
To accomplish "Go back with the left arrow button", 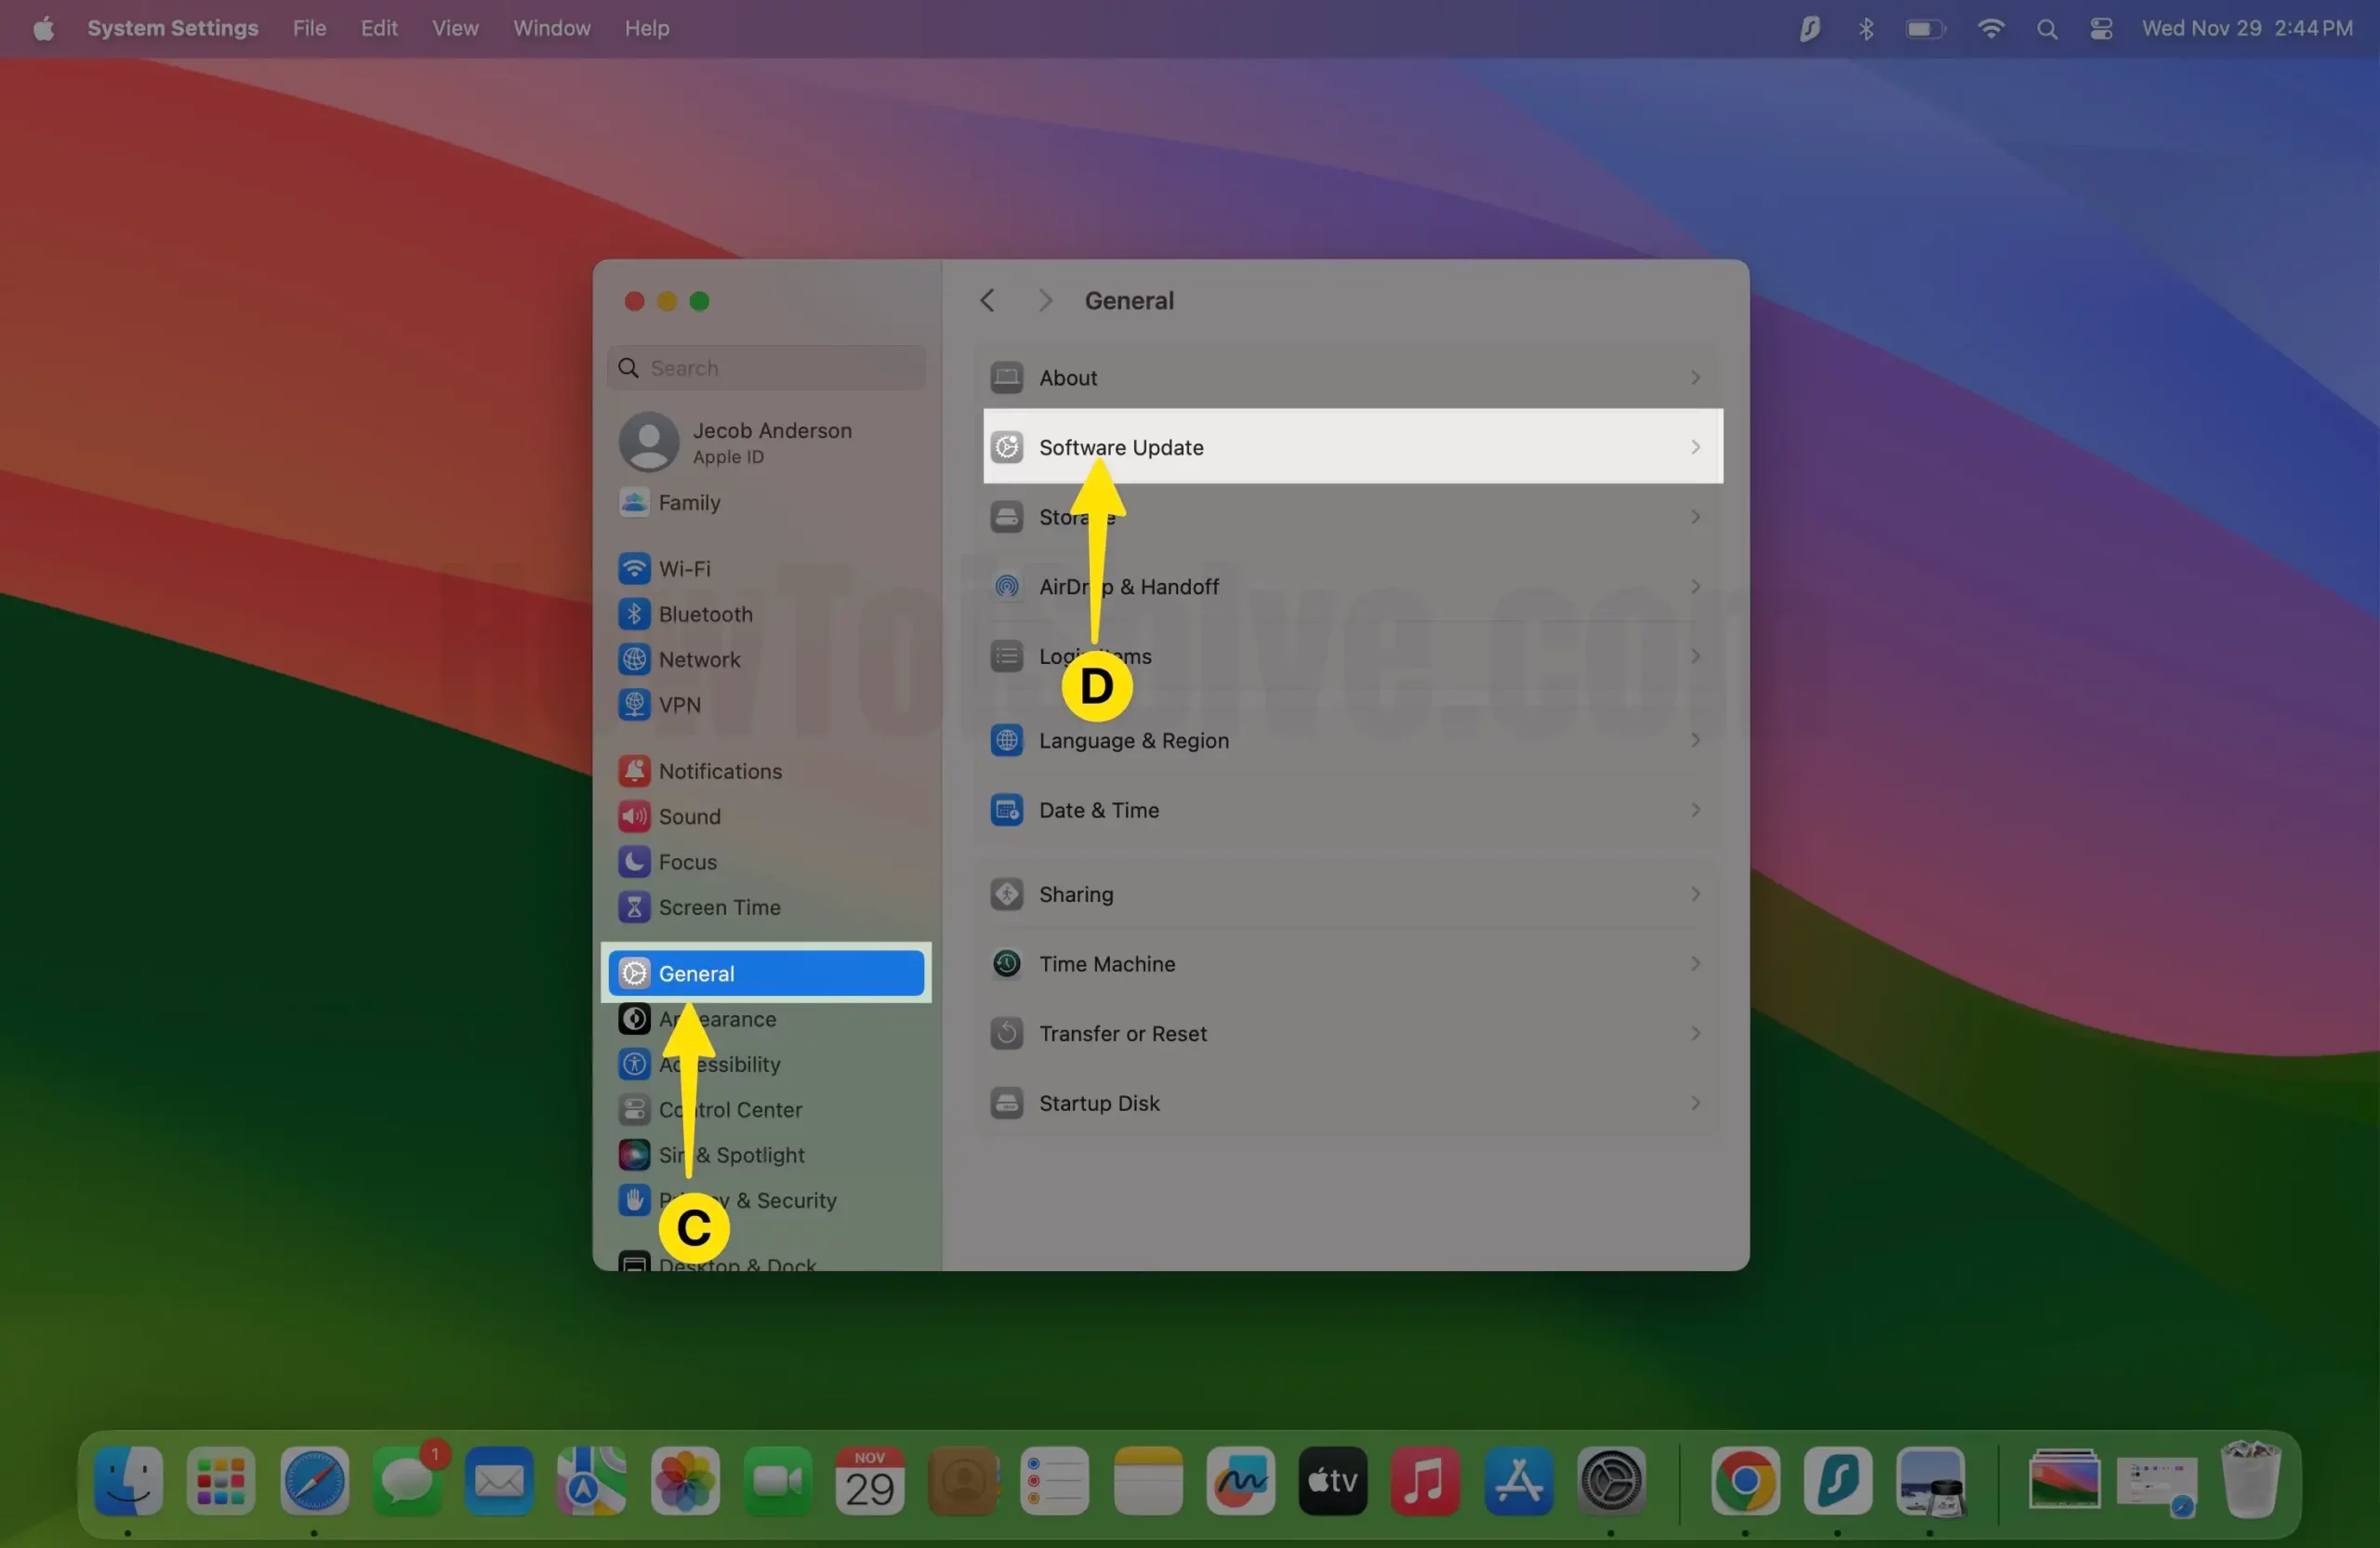I will pyautogui.click(x=987, y=301).
